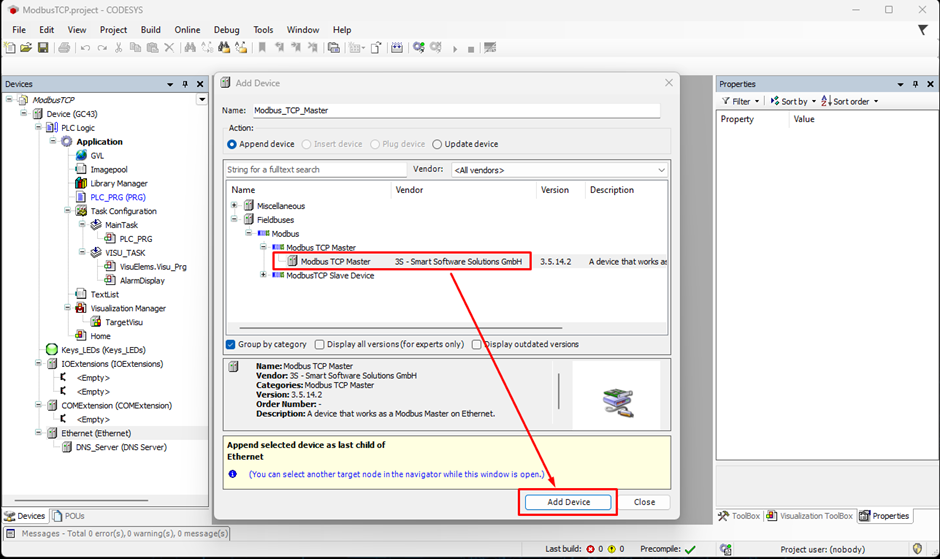Screen dimensions: 940x559
Task: Click the Add Device button
Action: click(568, 502)
